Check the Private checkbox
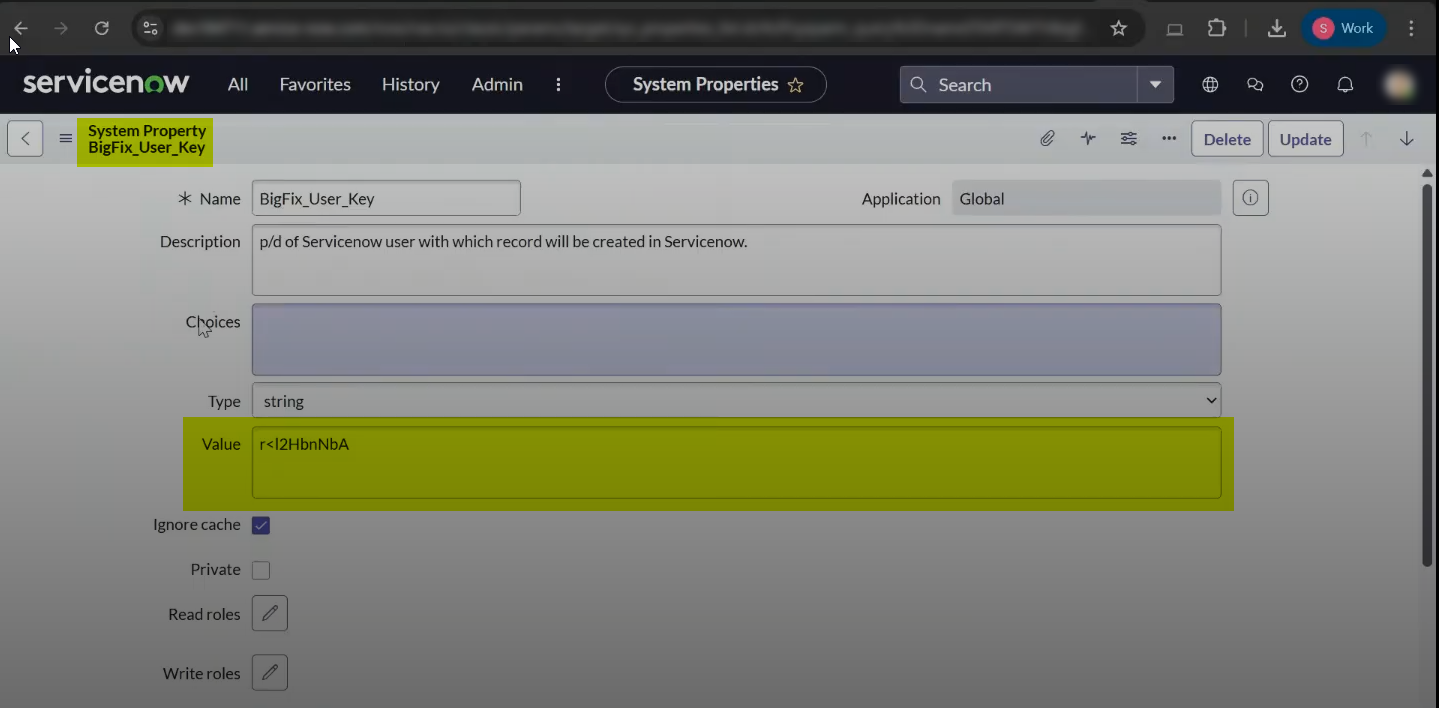 261,570
